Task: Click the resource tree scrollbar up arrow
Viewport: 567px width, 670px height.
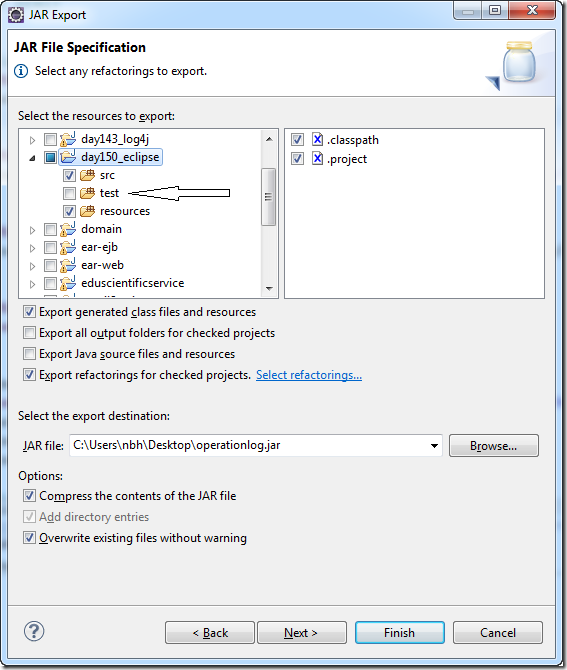Action: [269, 139]
